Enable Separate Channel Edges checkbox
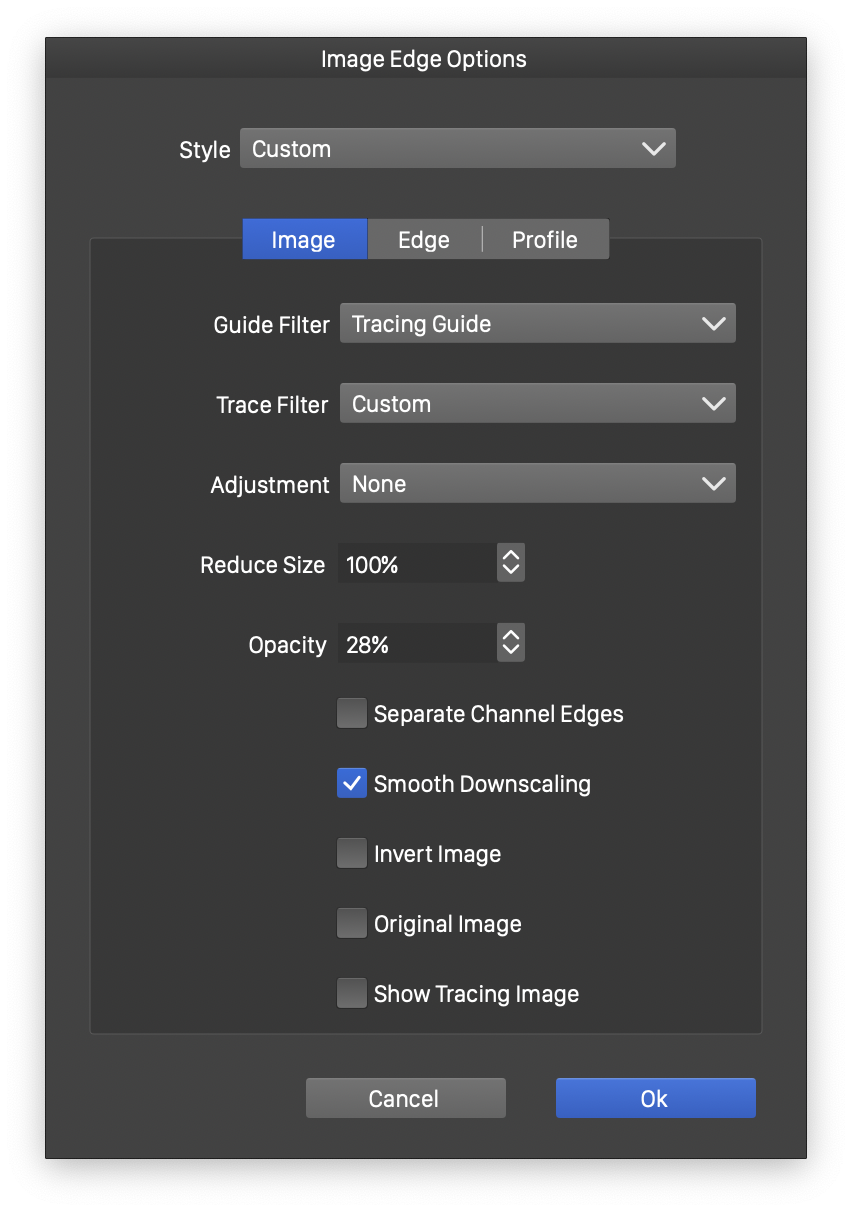The width and height of the screenshot is (852, 1212). tap(352, 714)
